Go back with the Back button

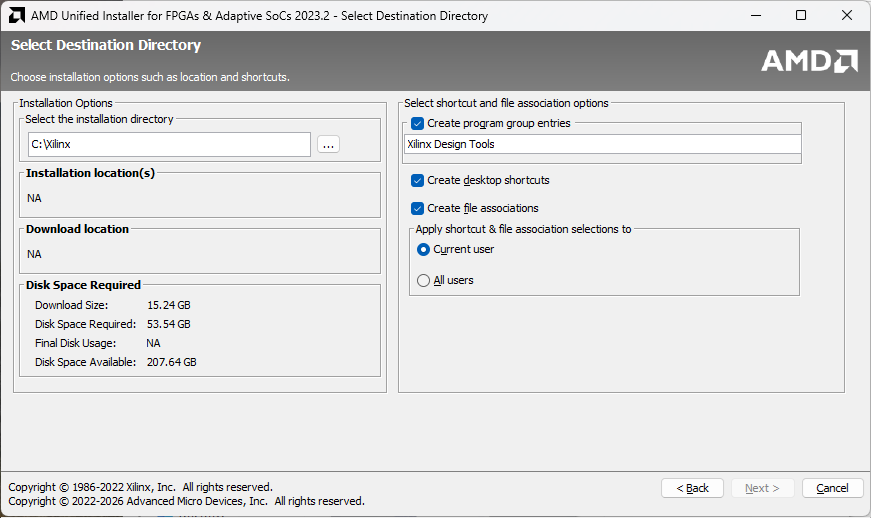coord(692,488)
